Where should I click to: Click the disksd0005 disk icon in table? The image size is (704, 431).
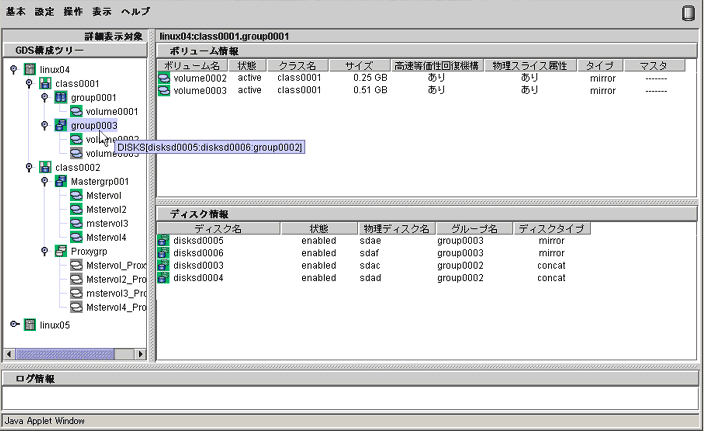point(164,240)
